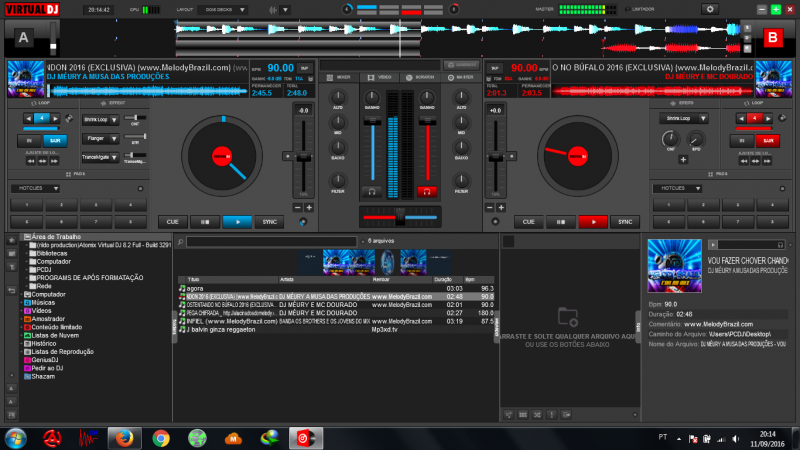Click the left deck pitch plus button
The image size is (800, 450).
309,208
